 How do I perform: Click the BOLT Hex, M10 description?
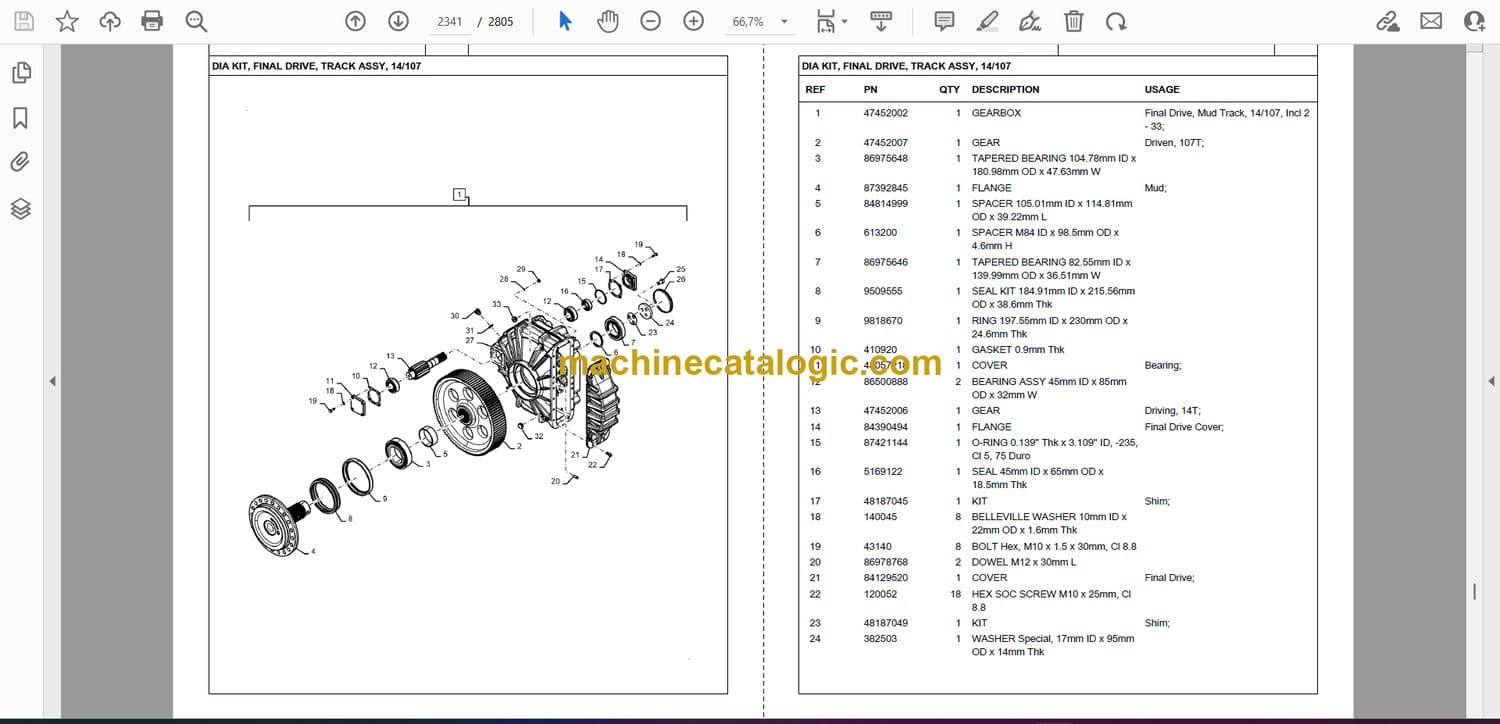pos(1054,547)
